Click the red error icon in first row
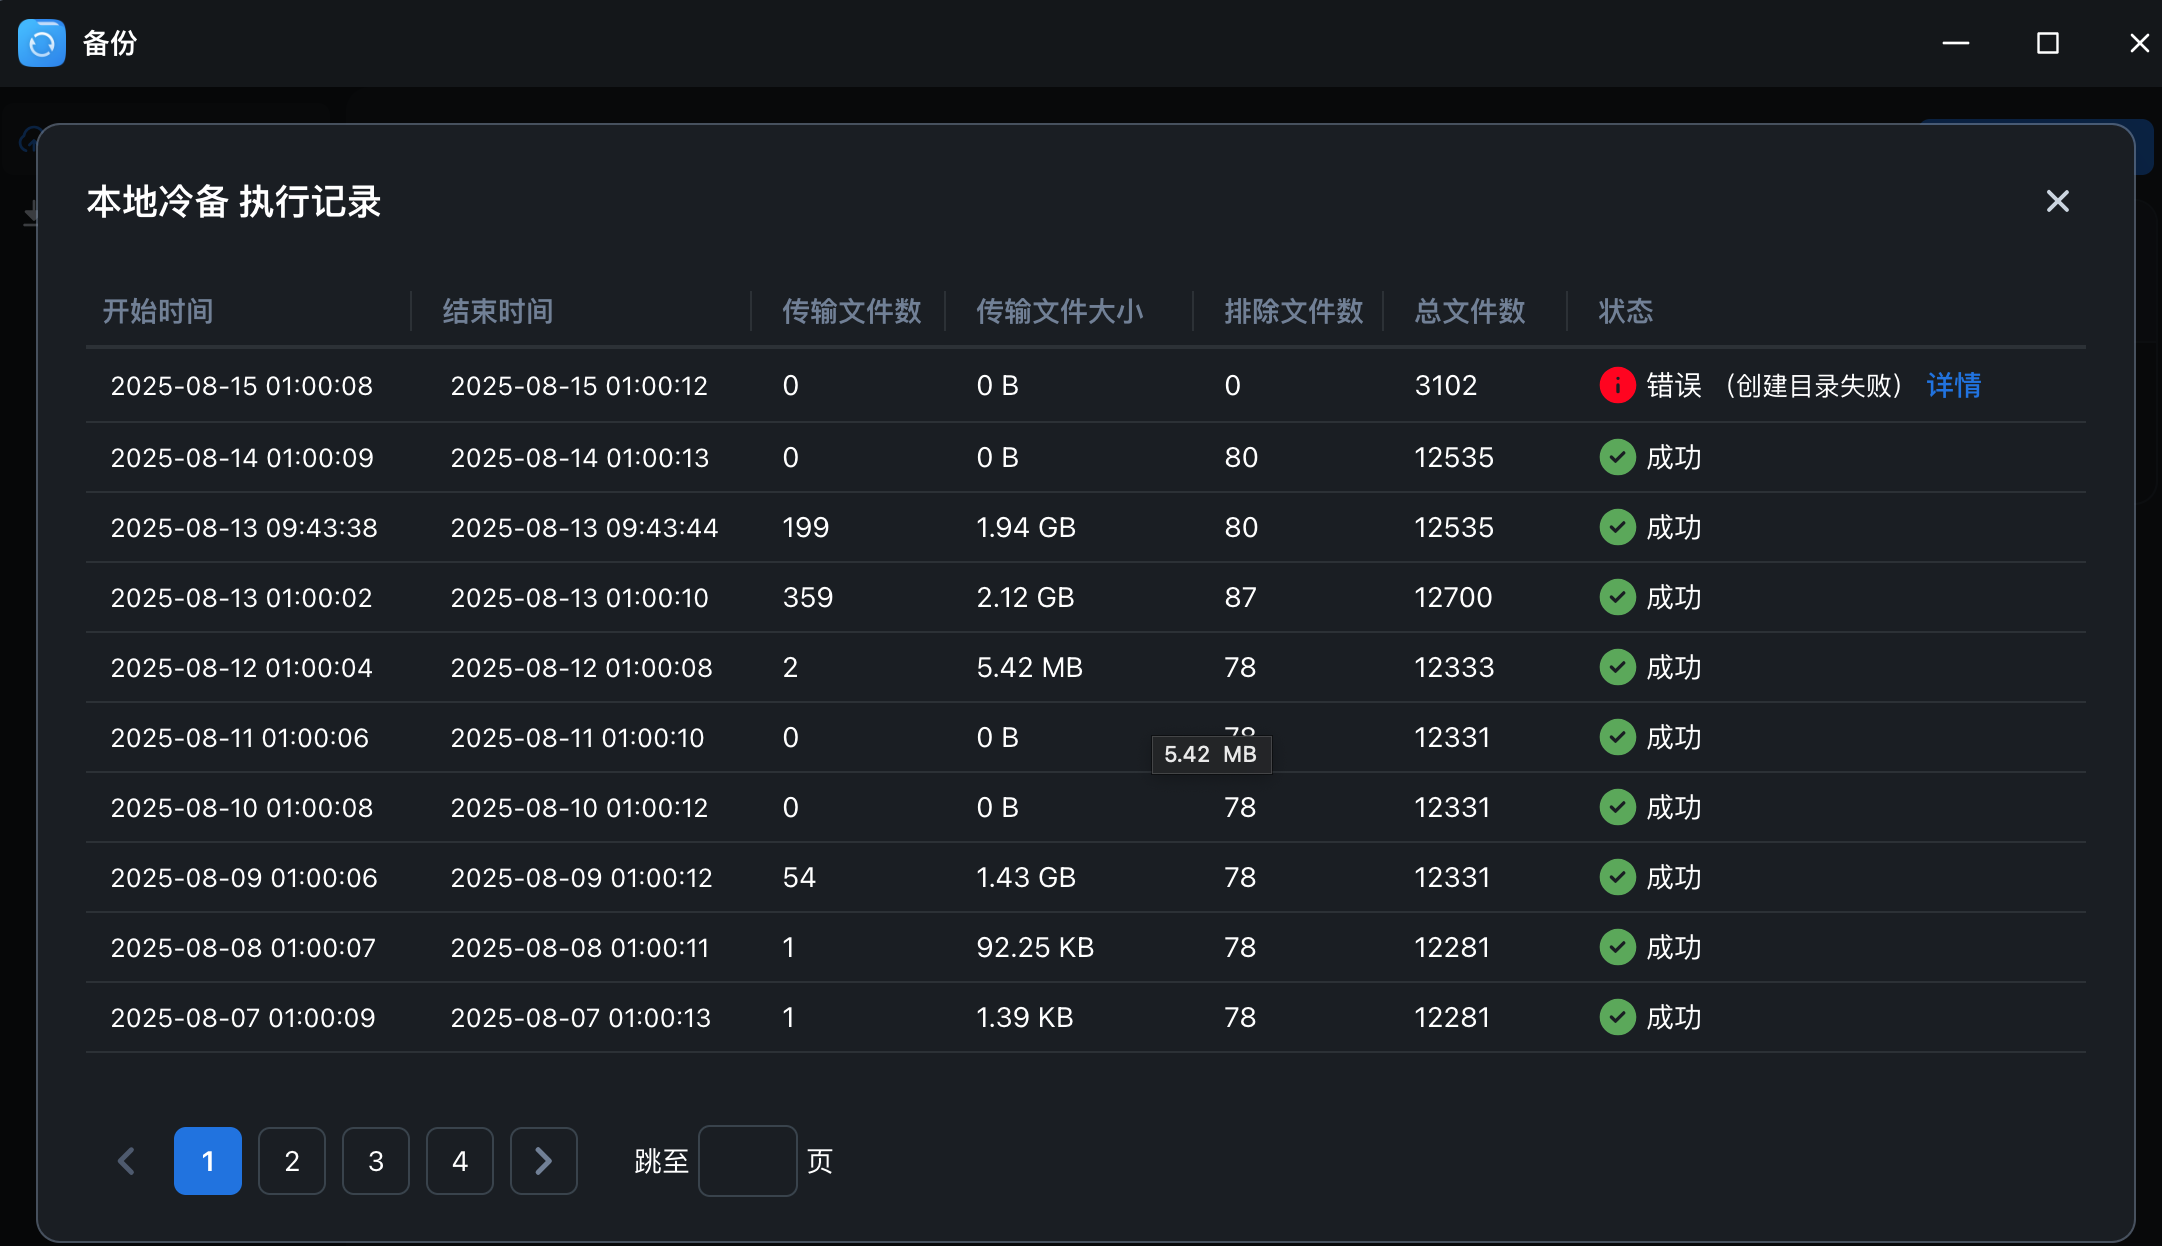The width and height of the screenshot is (2162, 1246). pyautogui.click(x=1617, y=385)
